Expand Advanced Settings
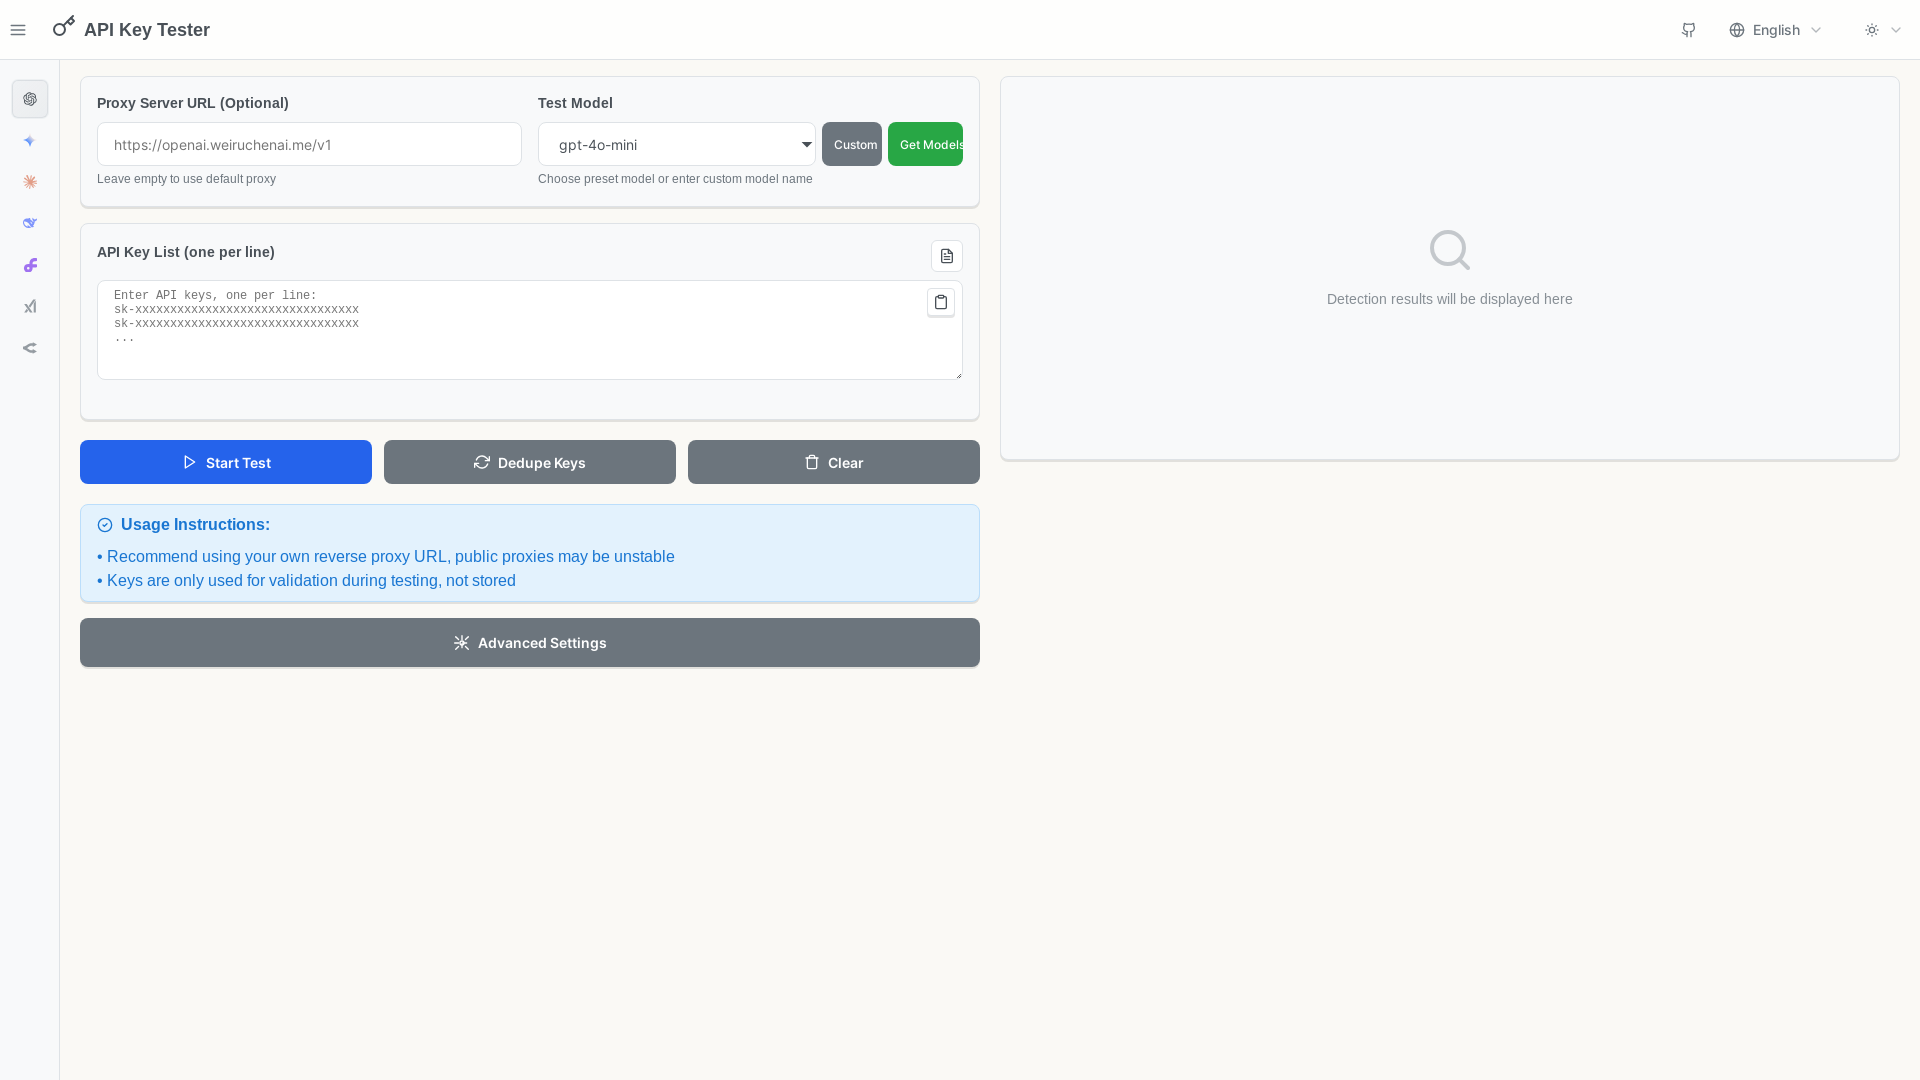This screenshot has height=1080, width=1920. tap(530, 642)
